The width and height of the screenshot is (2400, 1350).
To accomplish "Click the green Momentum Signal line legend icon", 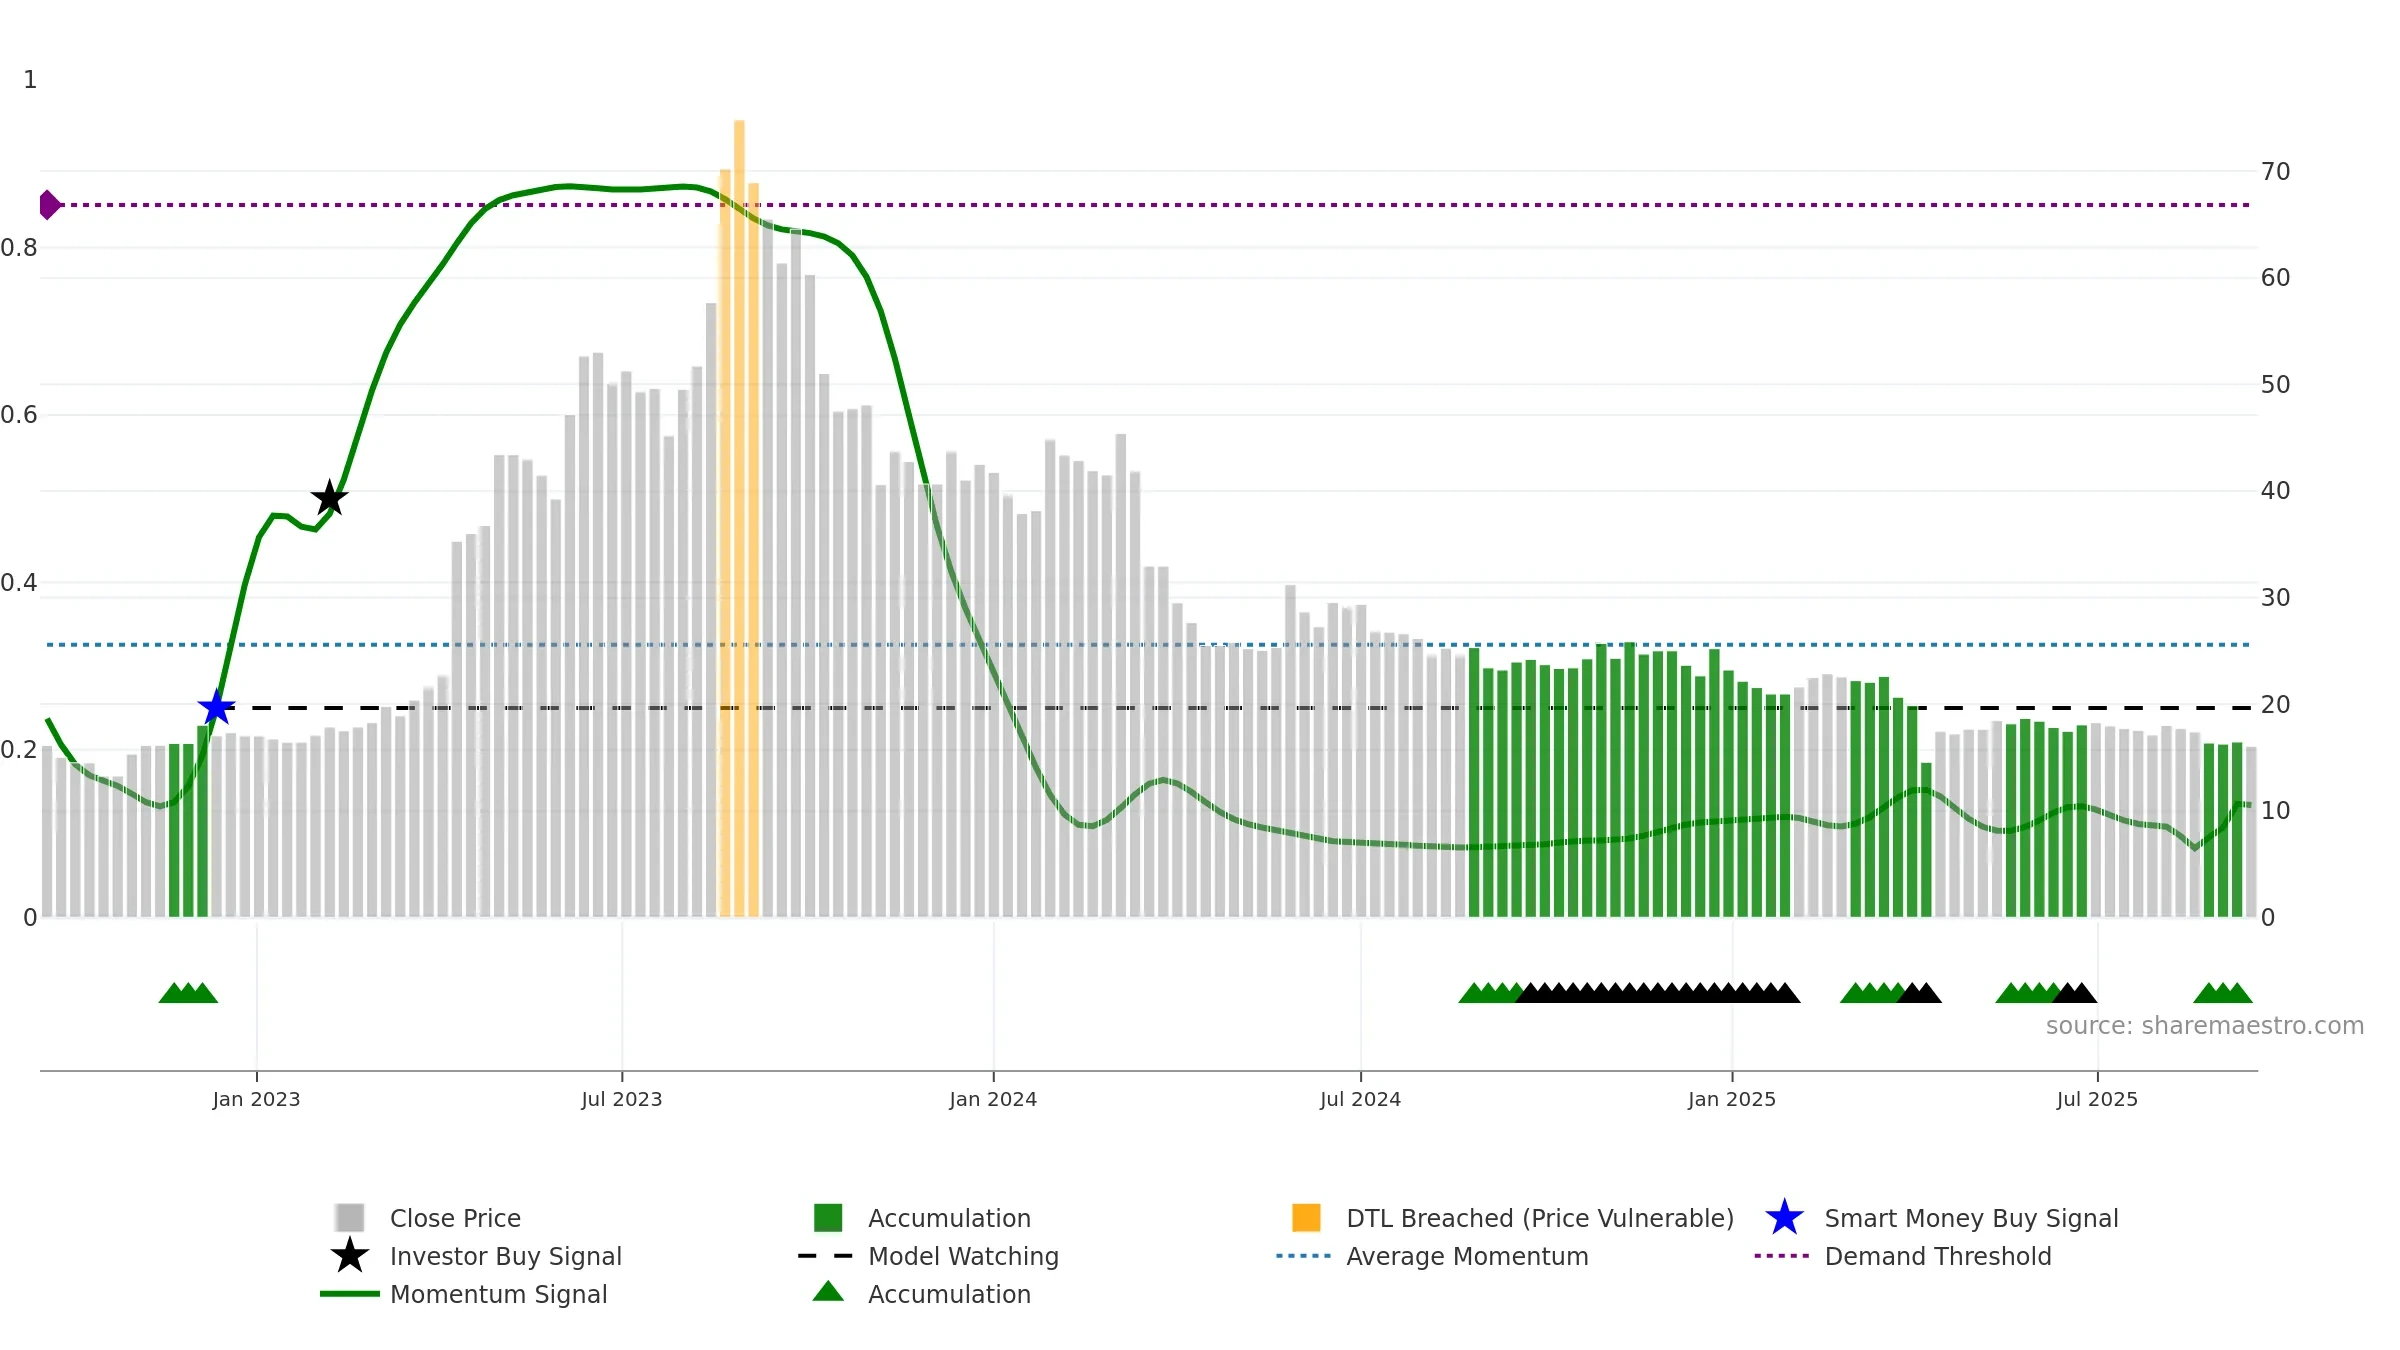I will (350, 1294).
